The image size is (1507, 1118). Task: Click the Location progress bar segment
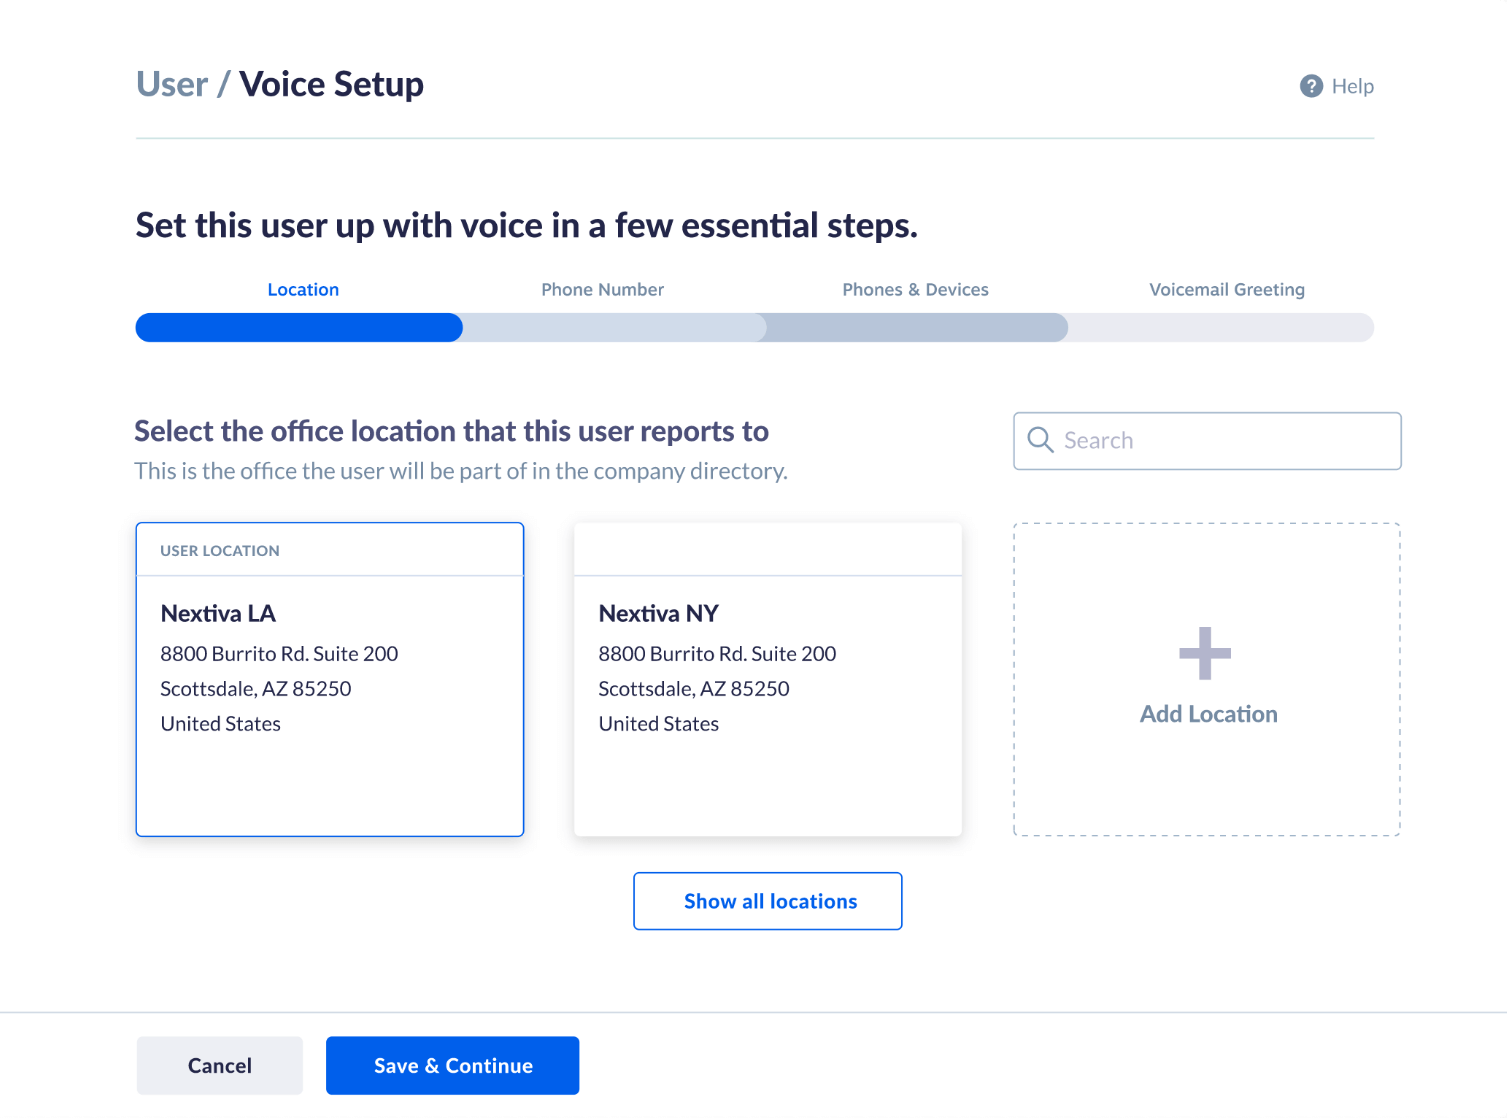click(298, 327)
